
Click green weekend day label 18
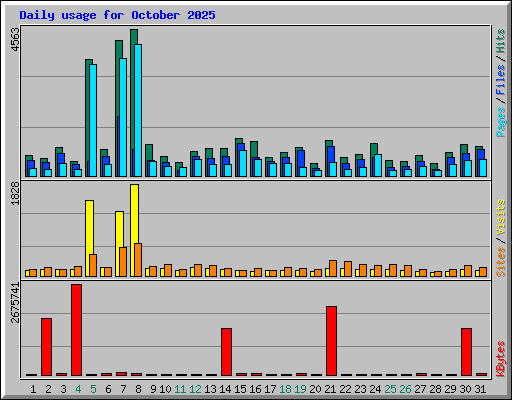pyautogui.click(x=285, y=389)
